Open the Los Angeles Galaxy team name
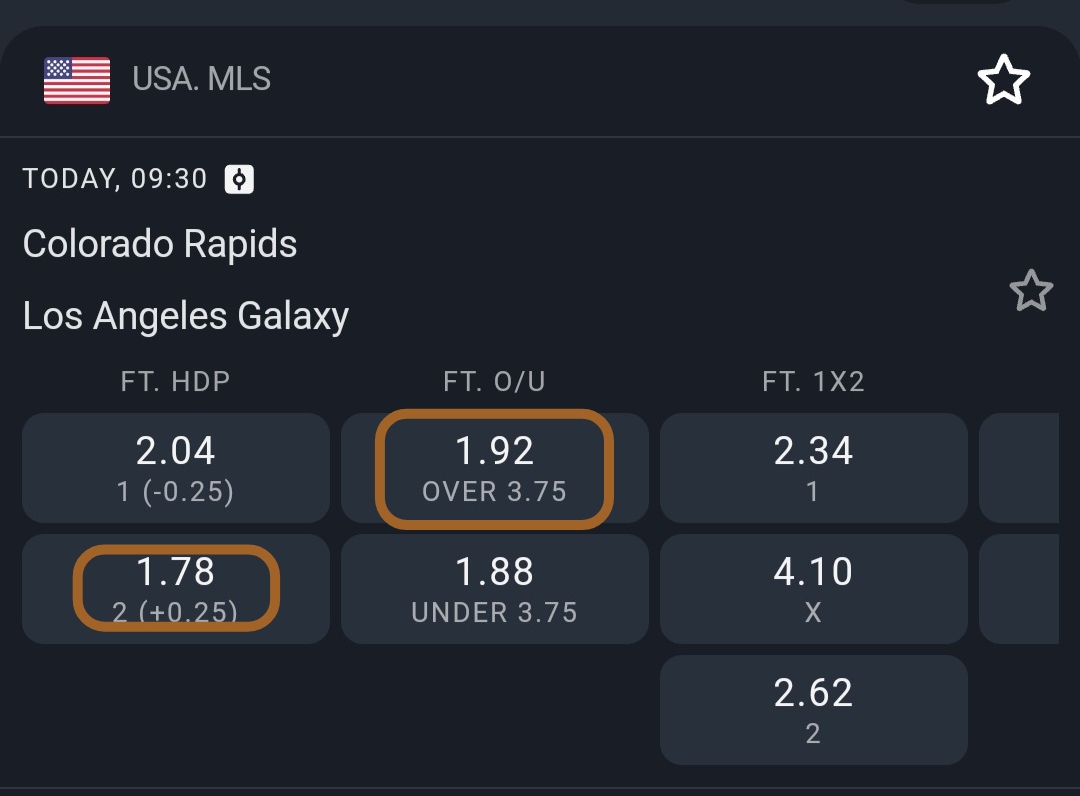Image resolution: width=1080 pixels, height=796 pixels. 186,316
